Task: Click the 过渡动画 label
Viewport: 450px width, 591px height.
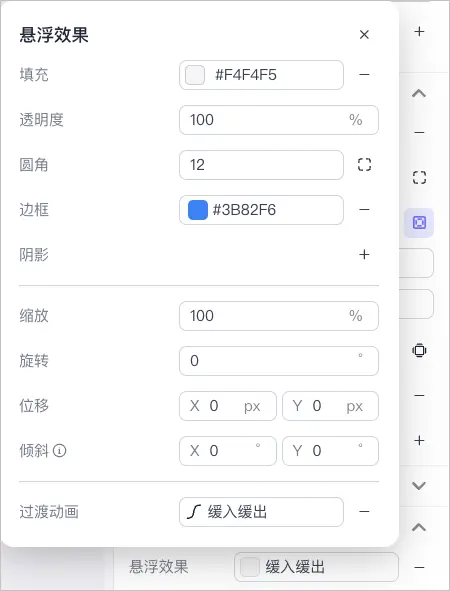Action: tap(49, 512)
